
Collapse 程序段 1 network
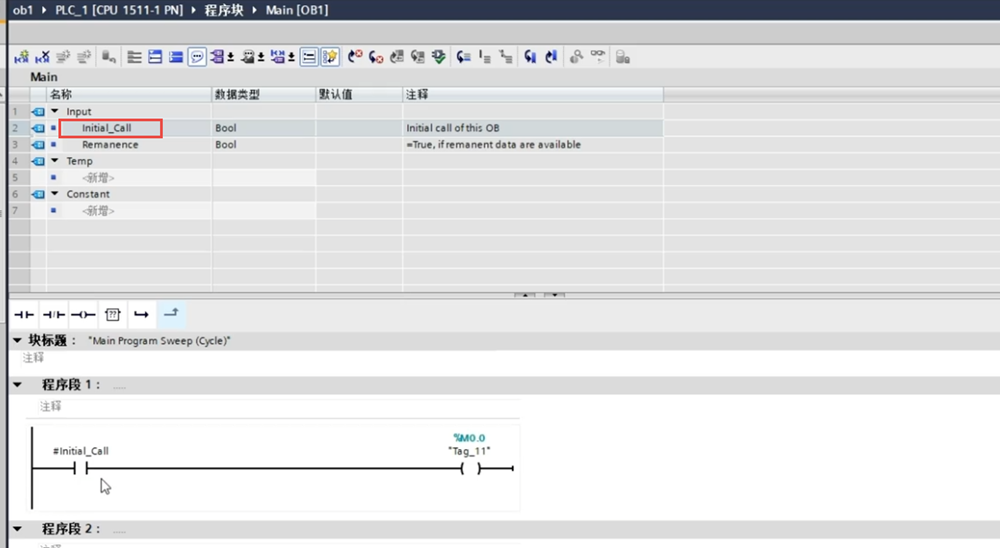(18, 385)
